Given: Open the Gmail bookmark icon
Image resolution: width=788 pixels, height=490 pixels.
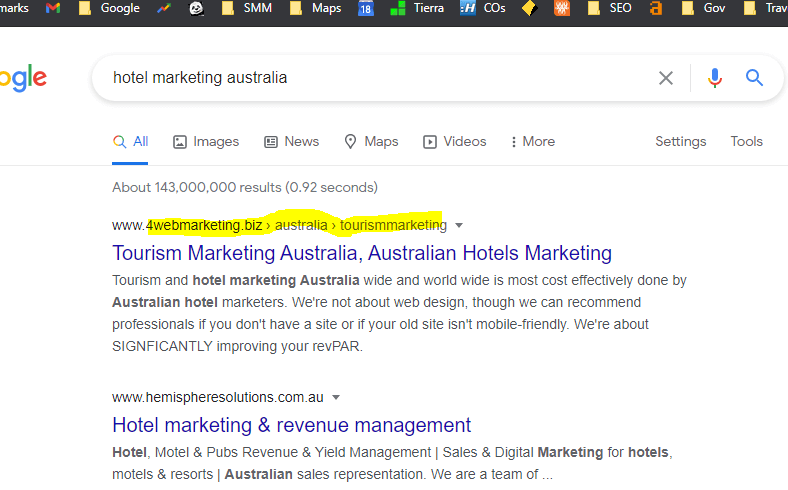Looking at the screenshot, I should click(x=53, y=8).
